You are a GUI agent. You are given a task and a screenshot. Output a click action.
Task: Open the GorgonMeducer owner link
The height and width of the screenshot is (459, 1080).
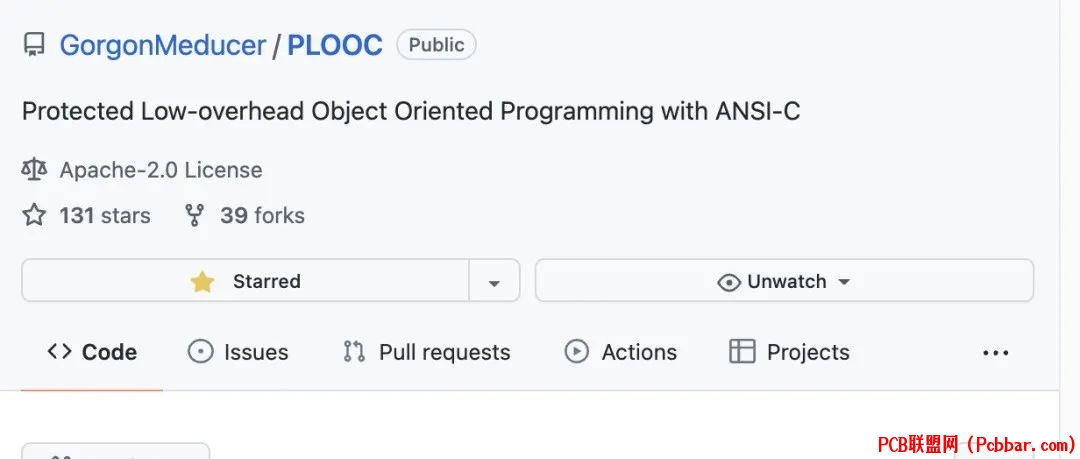163,45
